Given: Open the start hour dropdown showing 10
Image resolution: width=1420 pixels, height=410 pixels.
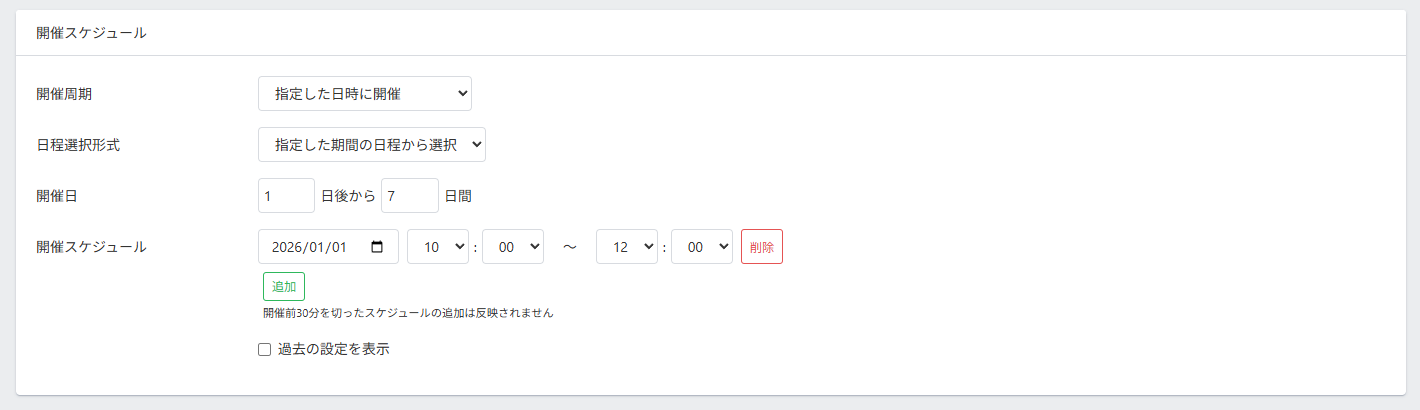Looking at the screenshot, I should pos(437,247).
